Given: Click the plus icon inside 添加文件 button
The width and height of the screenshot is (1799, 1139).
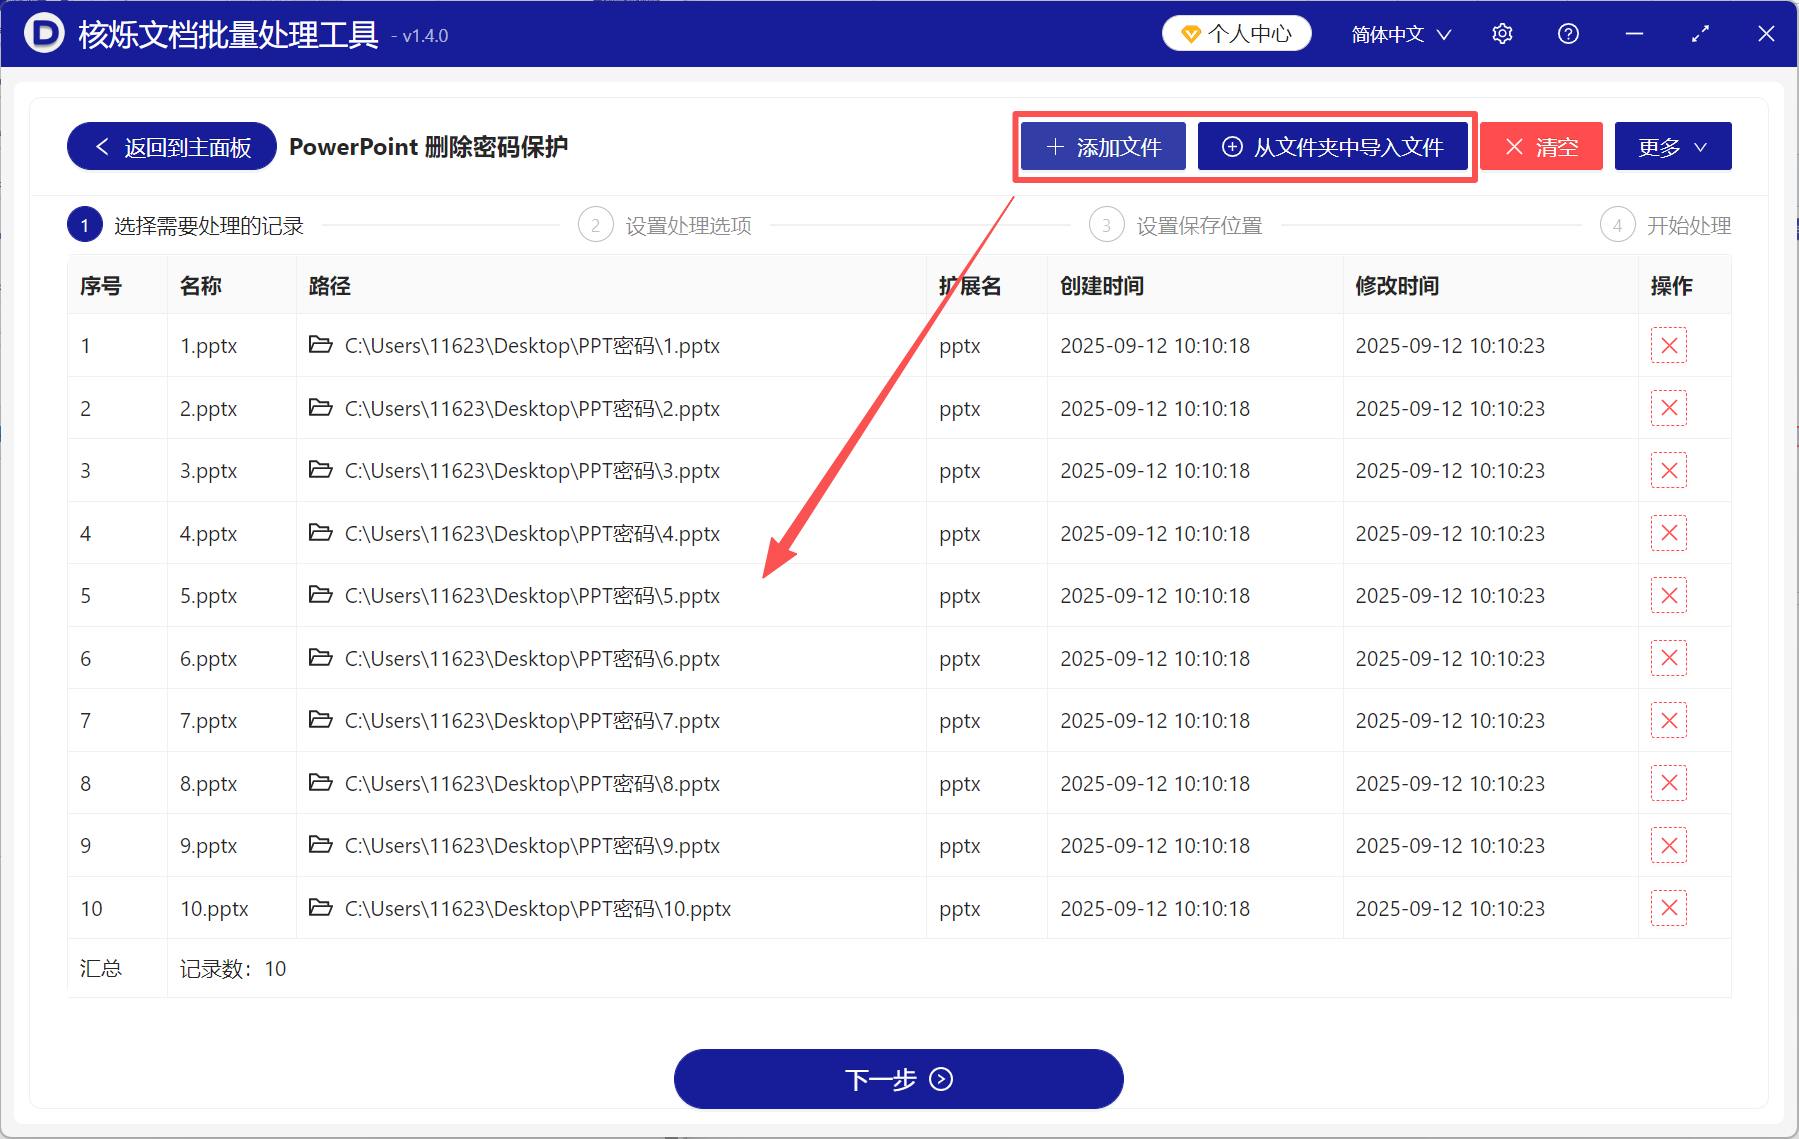Looking at the screenshot, I should 1054,146.
